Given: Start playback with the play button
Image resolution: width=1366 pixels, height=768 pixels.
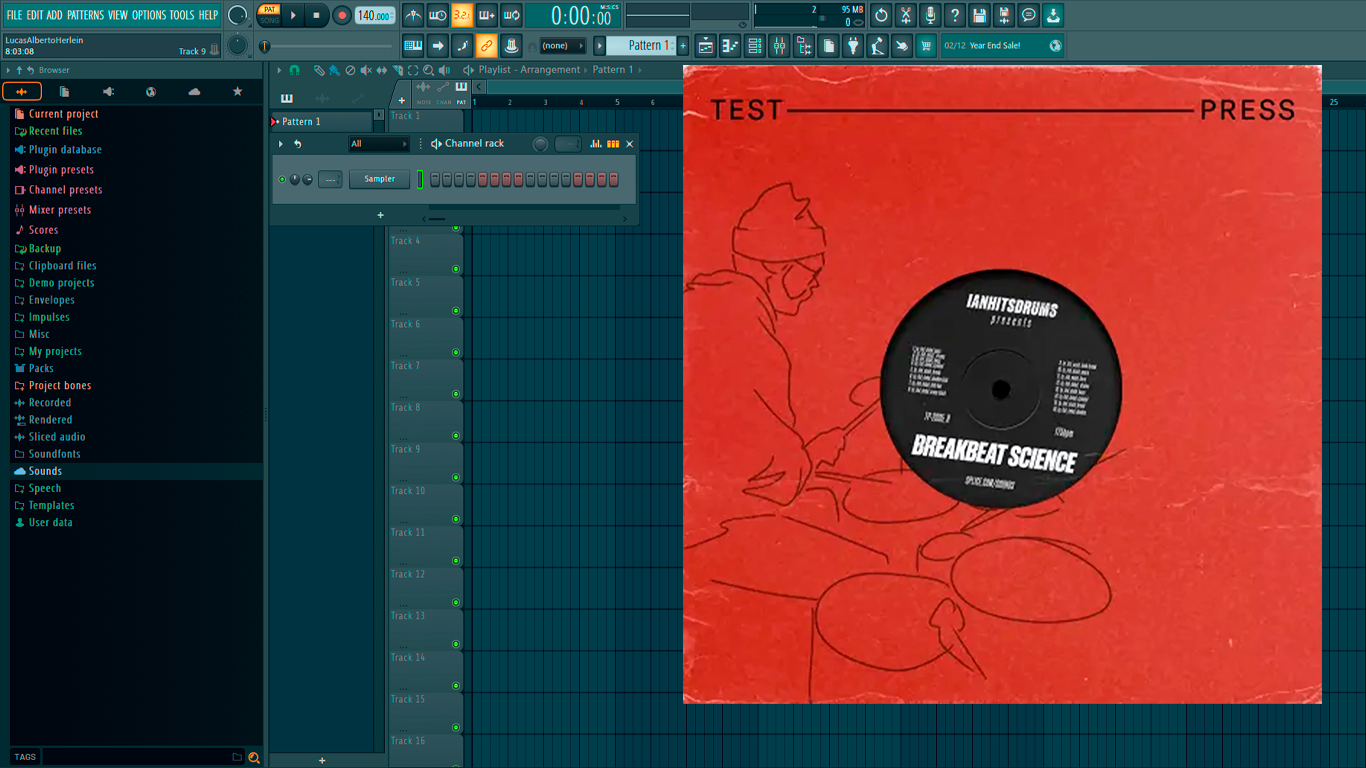Looking at the screenshot, I should point(293,15).
